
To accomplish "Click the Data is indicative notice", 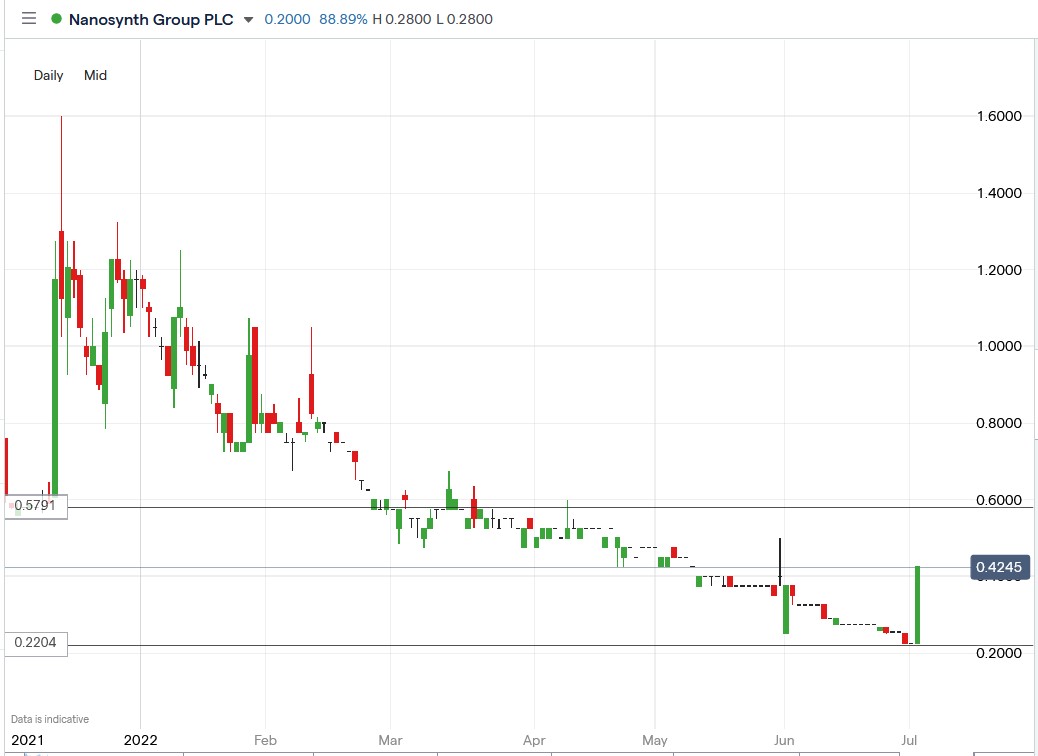I will point(48,718).
